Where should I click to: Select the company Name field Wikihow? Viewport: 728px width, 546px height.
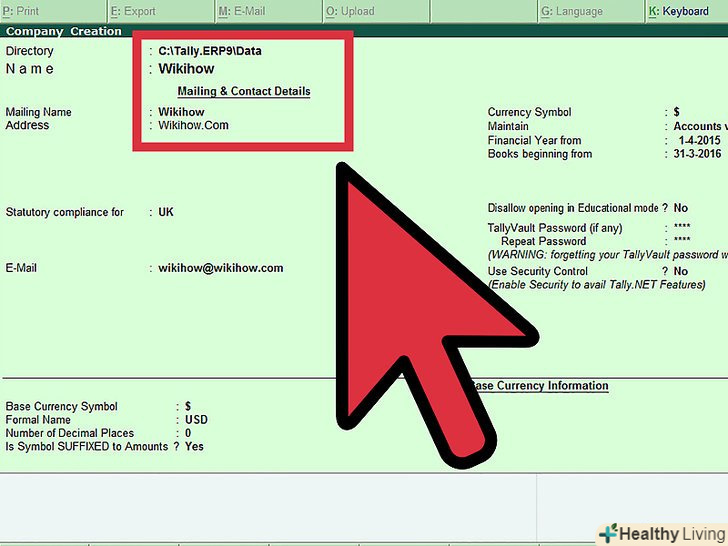(186, 69)
